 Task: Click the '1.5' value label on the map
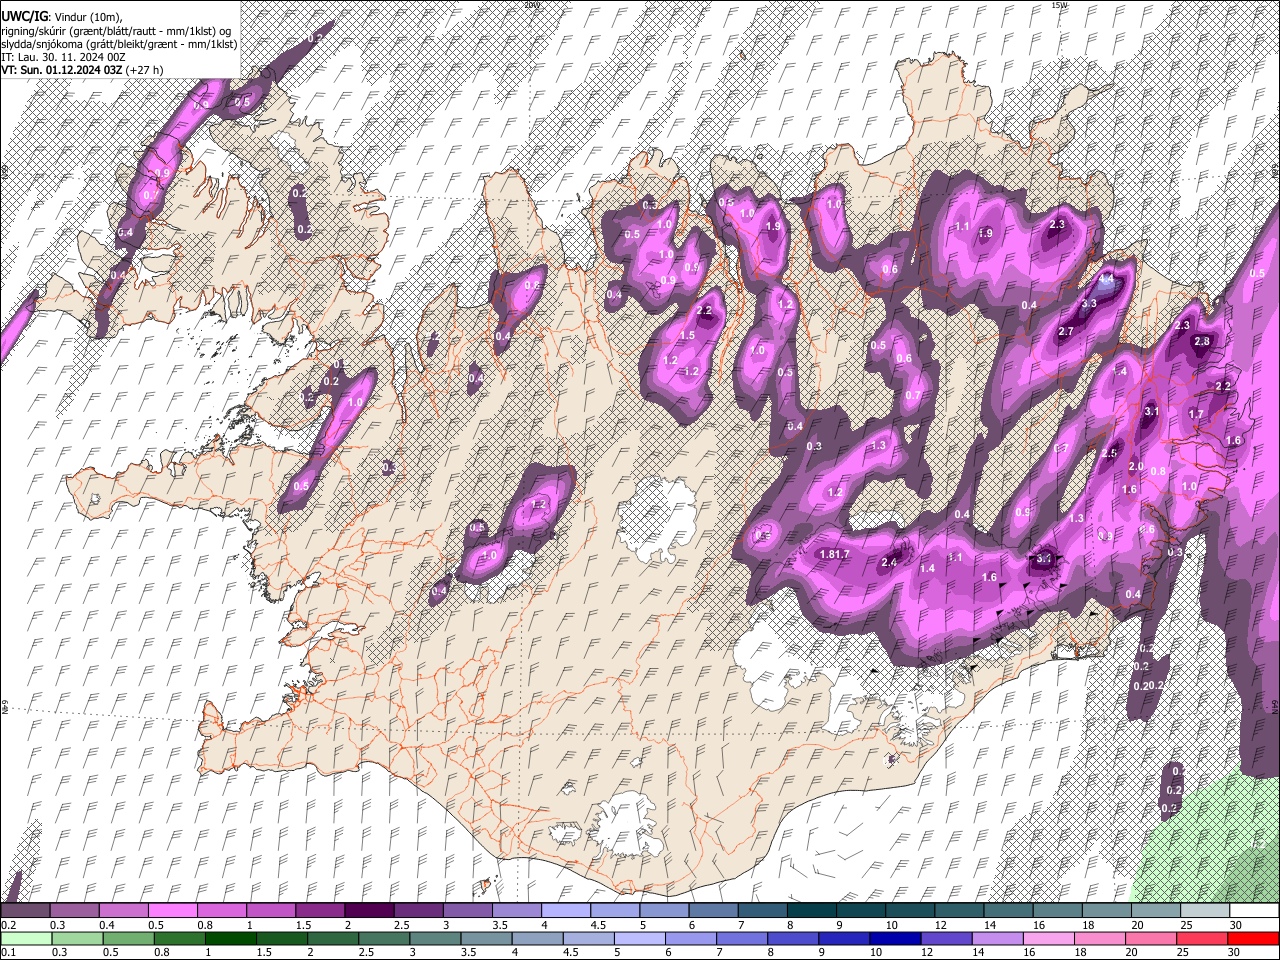(687, 336)
